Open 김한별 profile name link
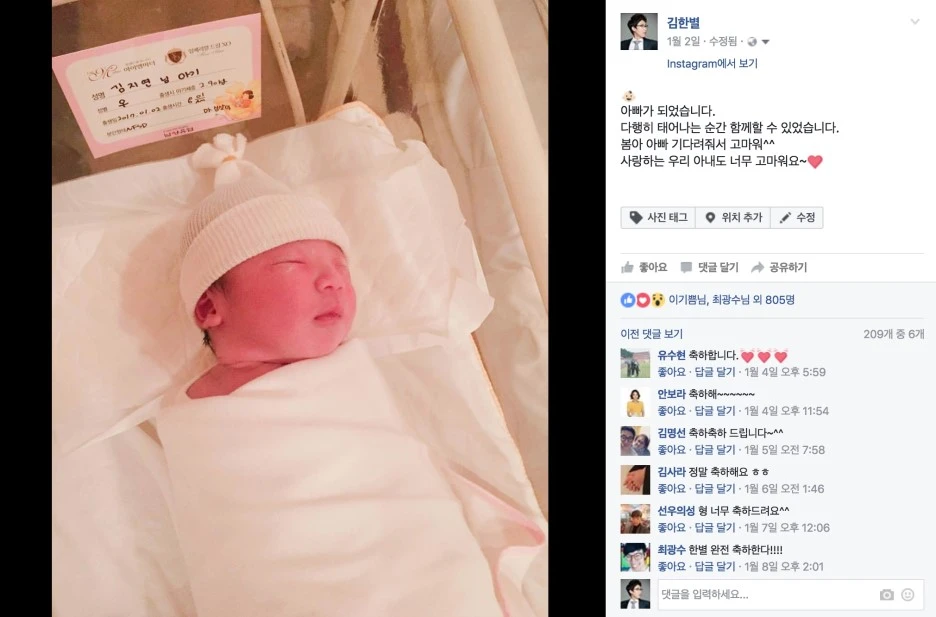 coord(683,23)
